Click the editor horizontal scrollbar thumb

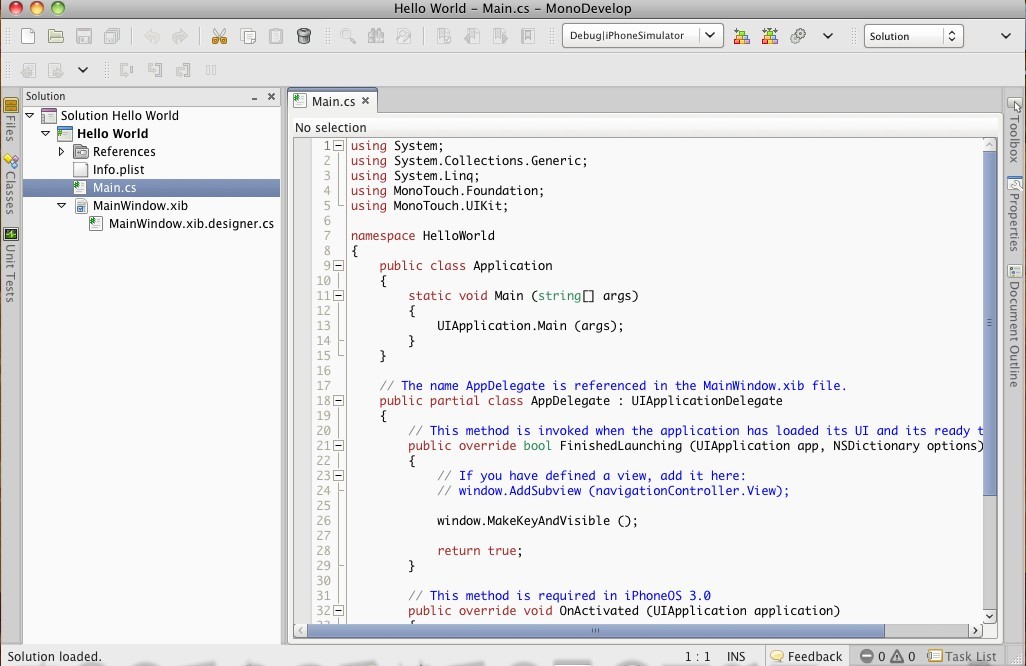595,631
